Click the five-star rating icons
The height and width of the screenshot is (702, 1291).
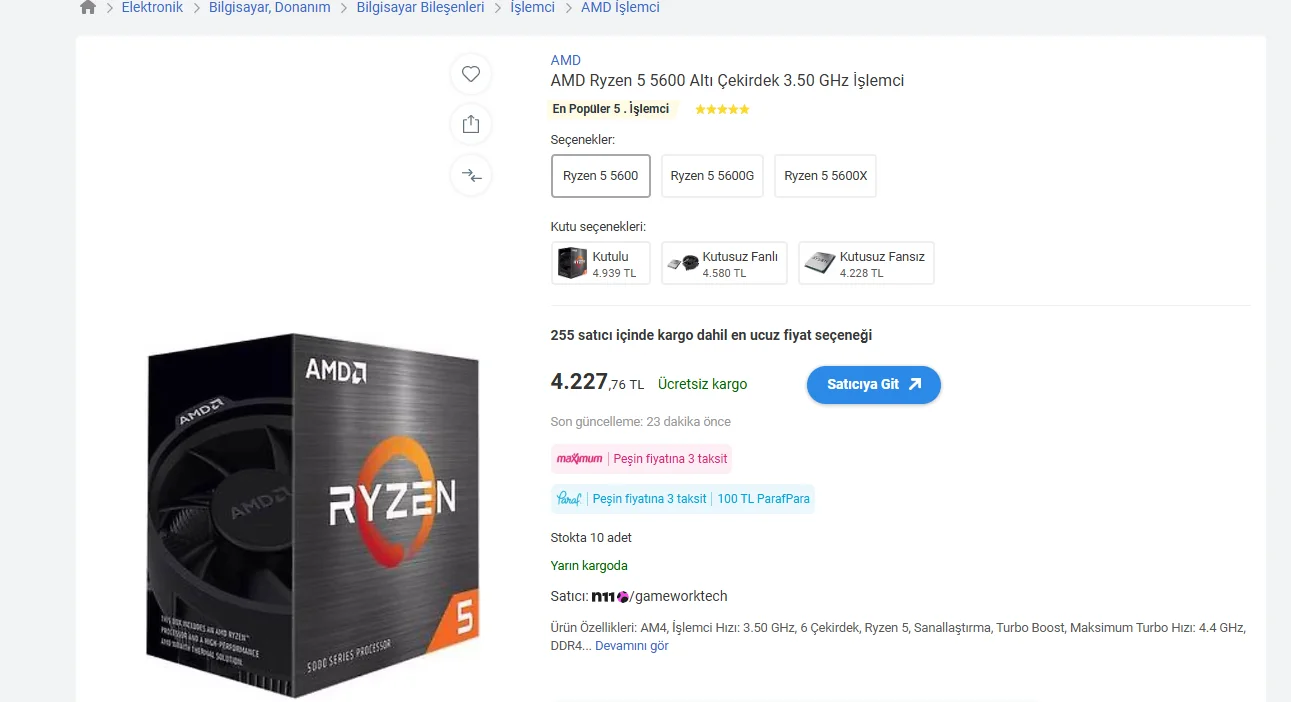tap(722, 109)
